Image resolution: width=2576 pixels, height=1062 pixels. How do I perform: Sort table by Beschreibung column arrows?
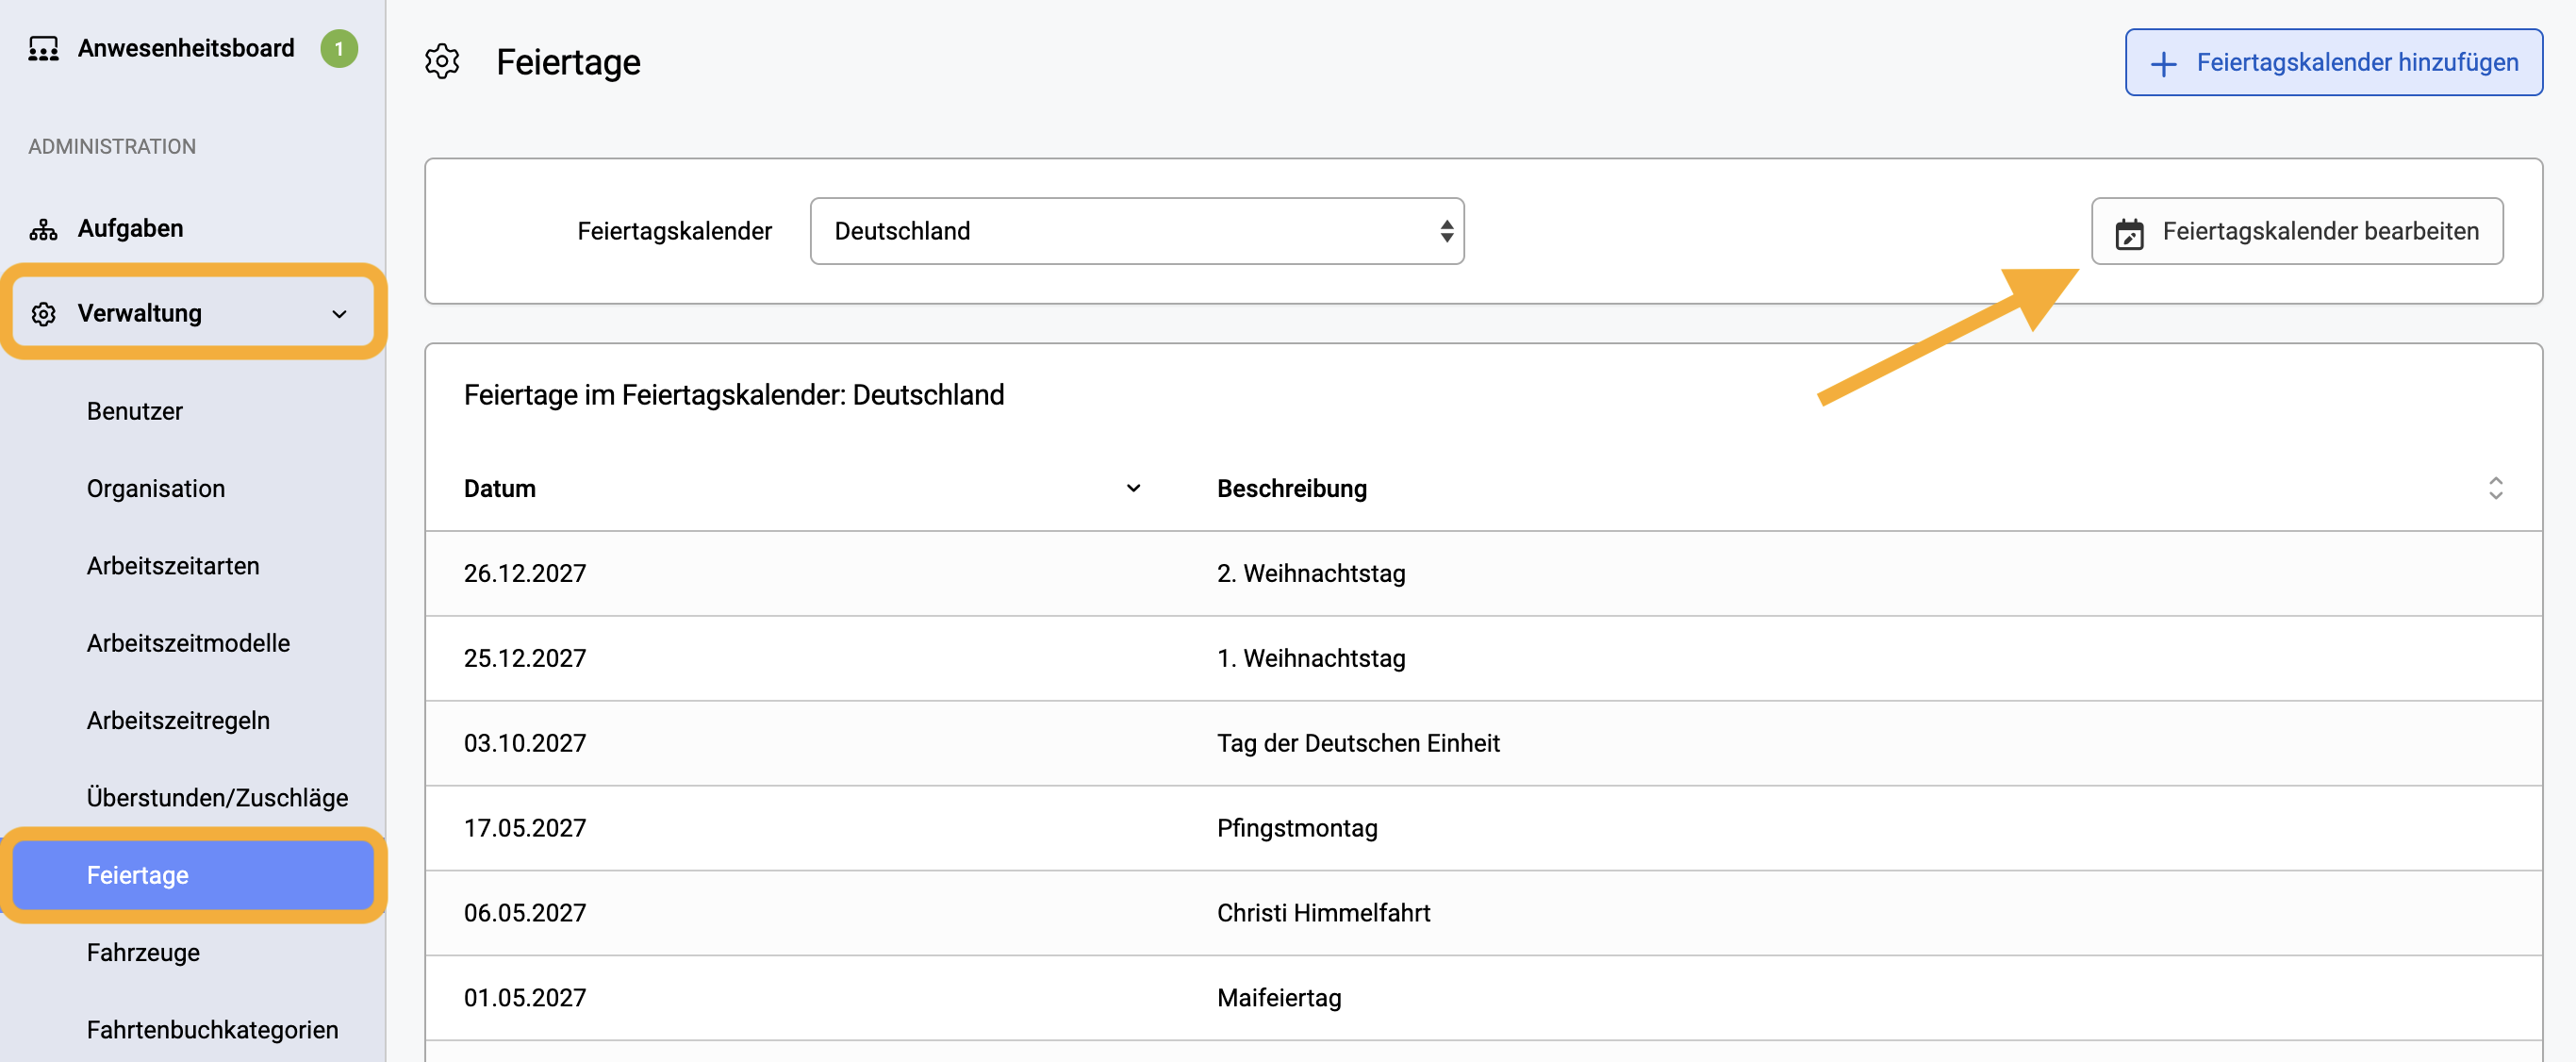[x=2495, y=489]
